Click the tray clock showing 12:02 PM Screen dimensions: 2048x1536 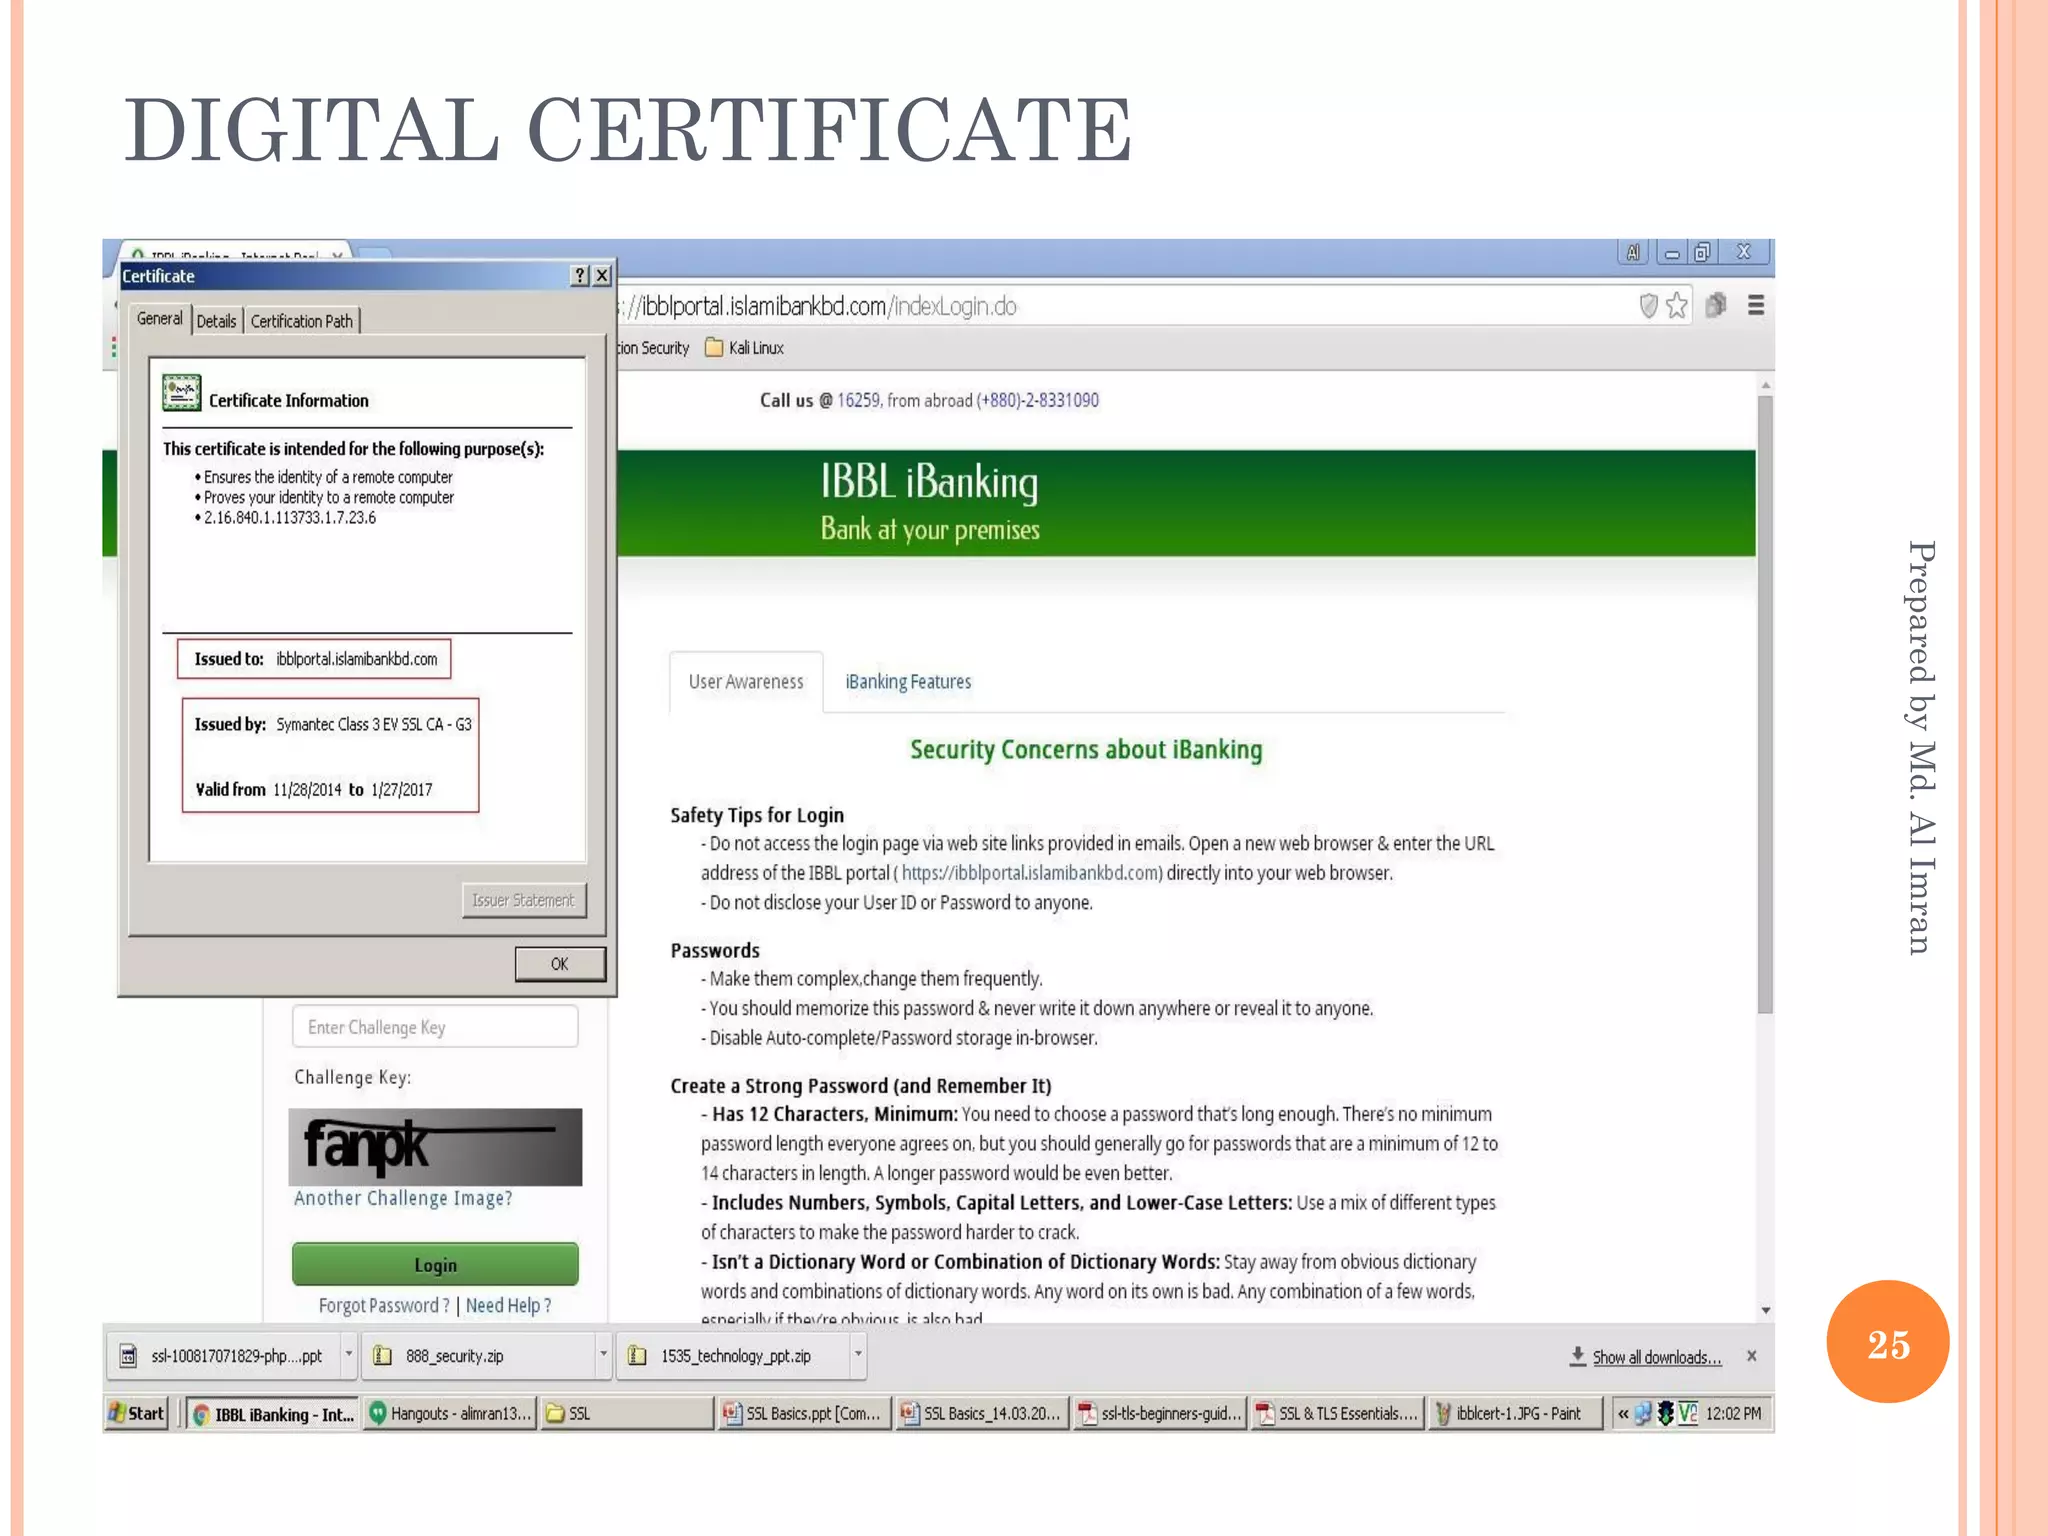click(1733, 1414)
